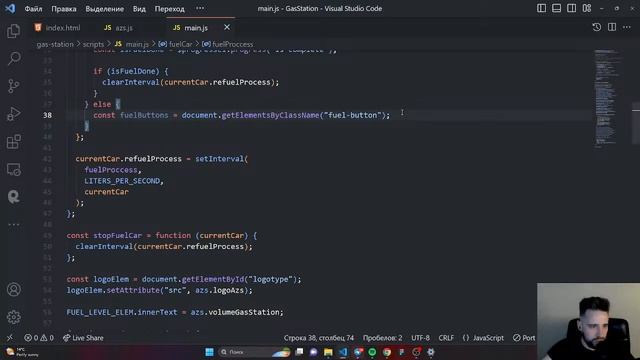Open File Explorer from taskbar
Image resolution: width=640 pixels, height=360 pixels.
[x=328, y=352]
